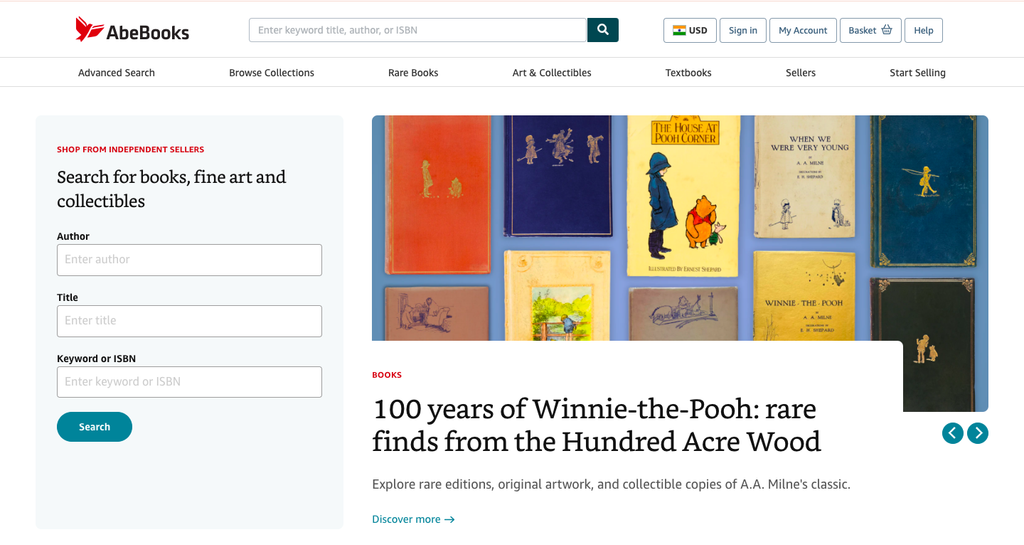
Task: Go to Rare Books section
Action: click(413, 72)
